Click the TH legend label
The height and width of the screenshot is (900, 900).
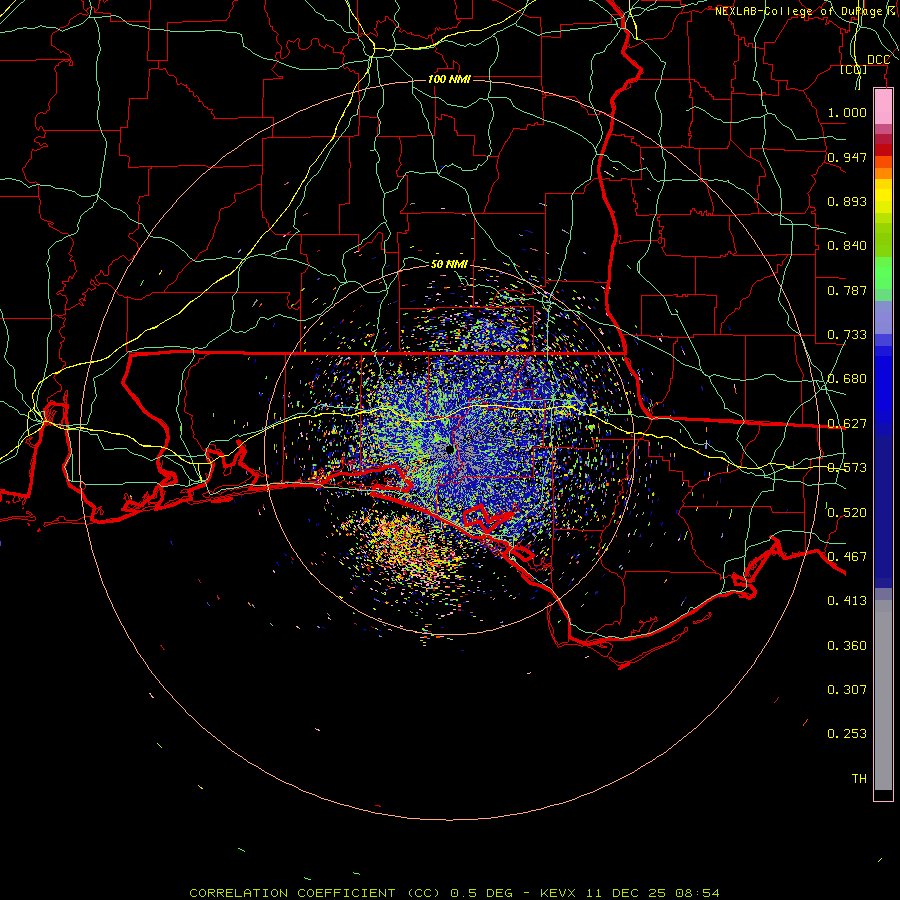point(859,779)
